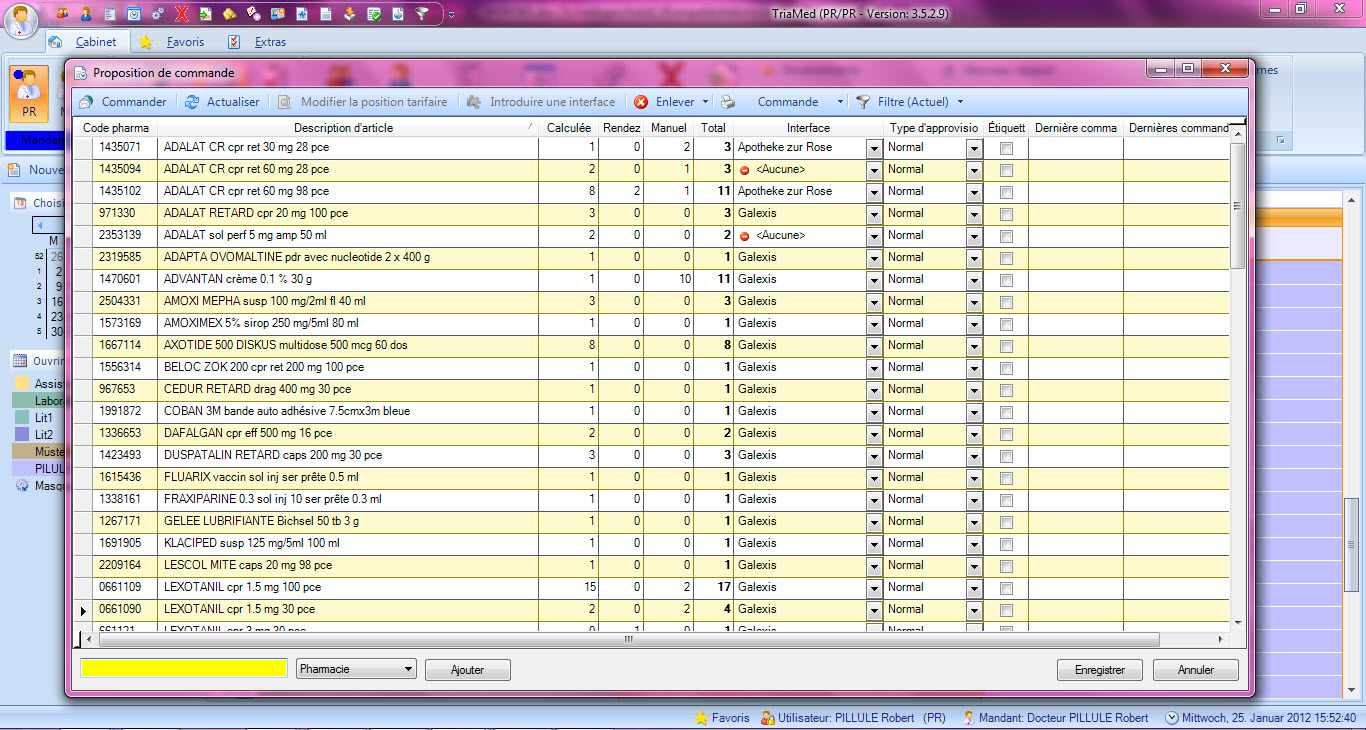
Task: Switch to the Extras ribbon tab
Action: (x=270, y=42)
